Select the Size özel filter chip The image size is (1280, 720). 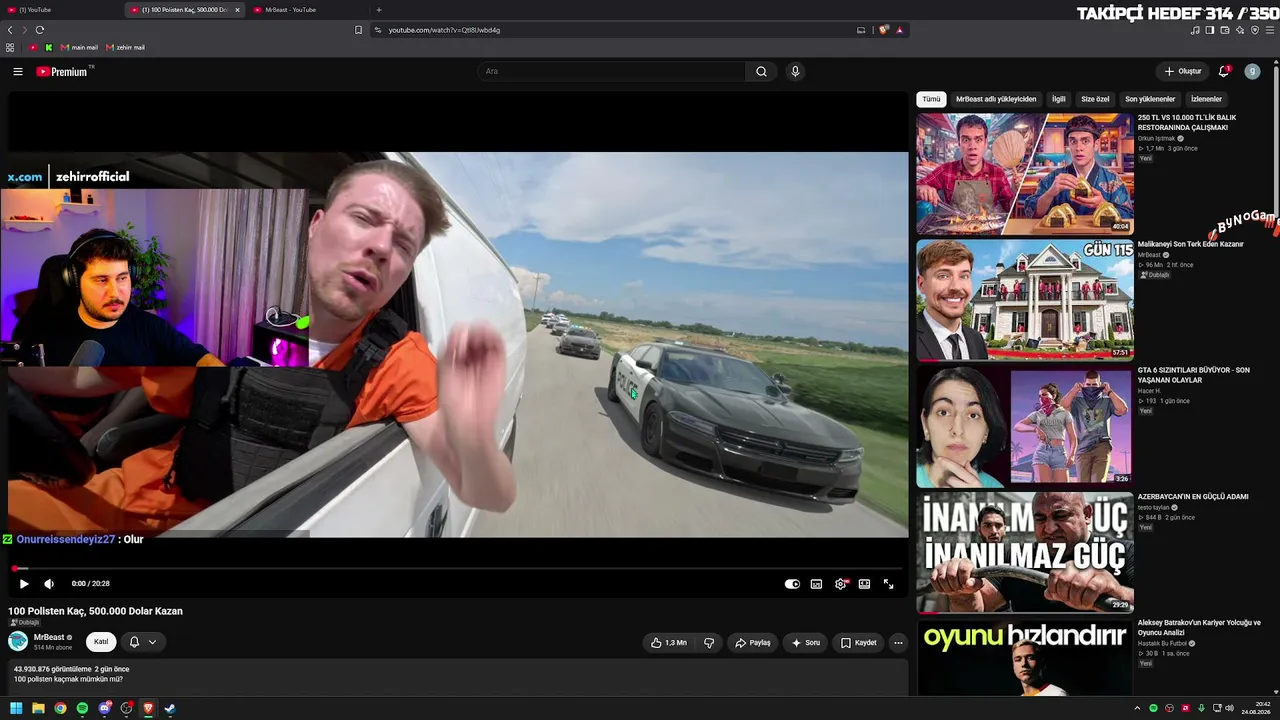tap(1095, 99)
